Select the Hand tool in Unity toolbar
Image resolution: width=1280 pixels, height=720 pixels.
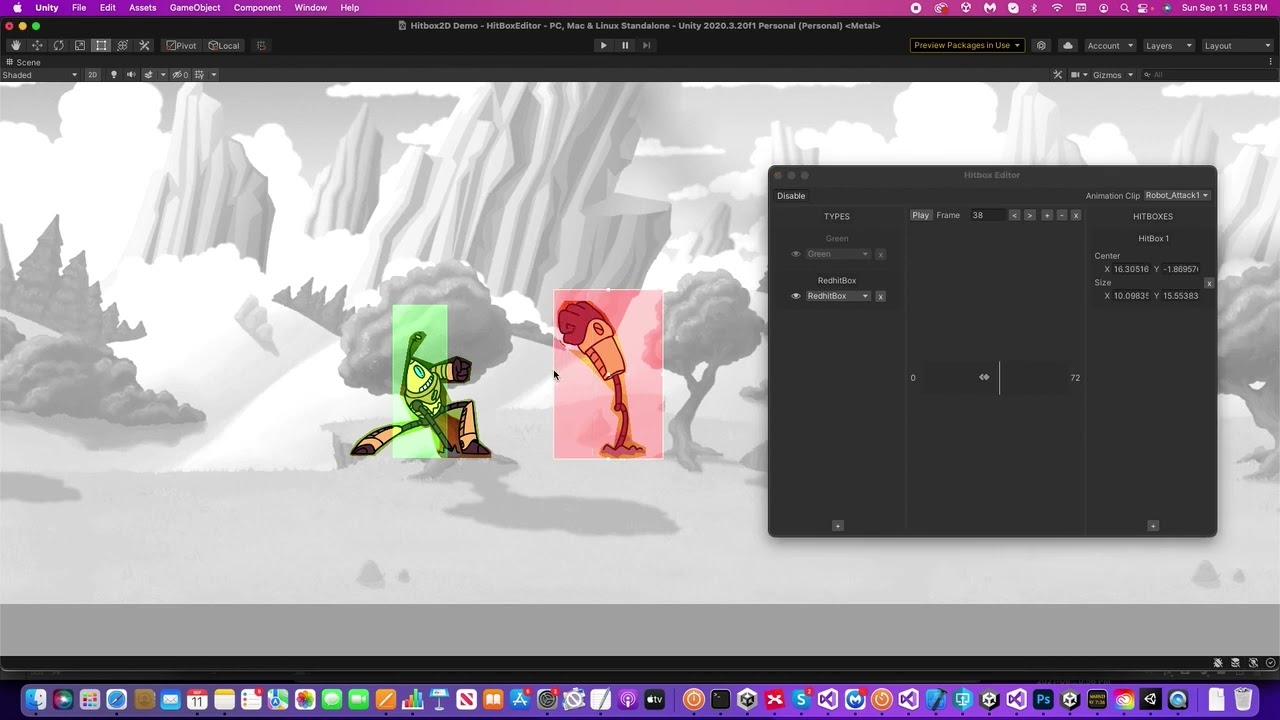tap(15, 45)
